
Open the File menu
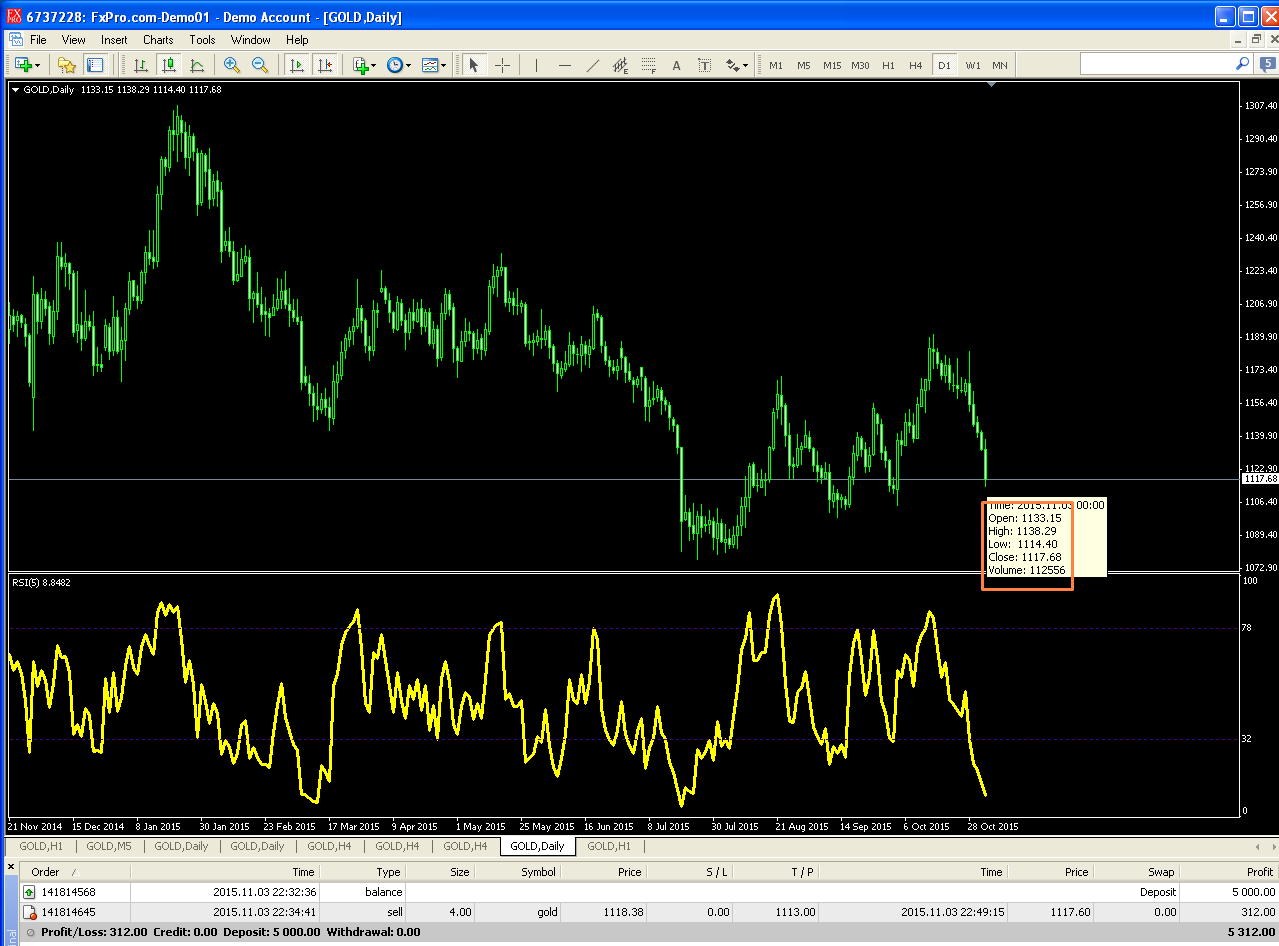(x=38, y=40)
